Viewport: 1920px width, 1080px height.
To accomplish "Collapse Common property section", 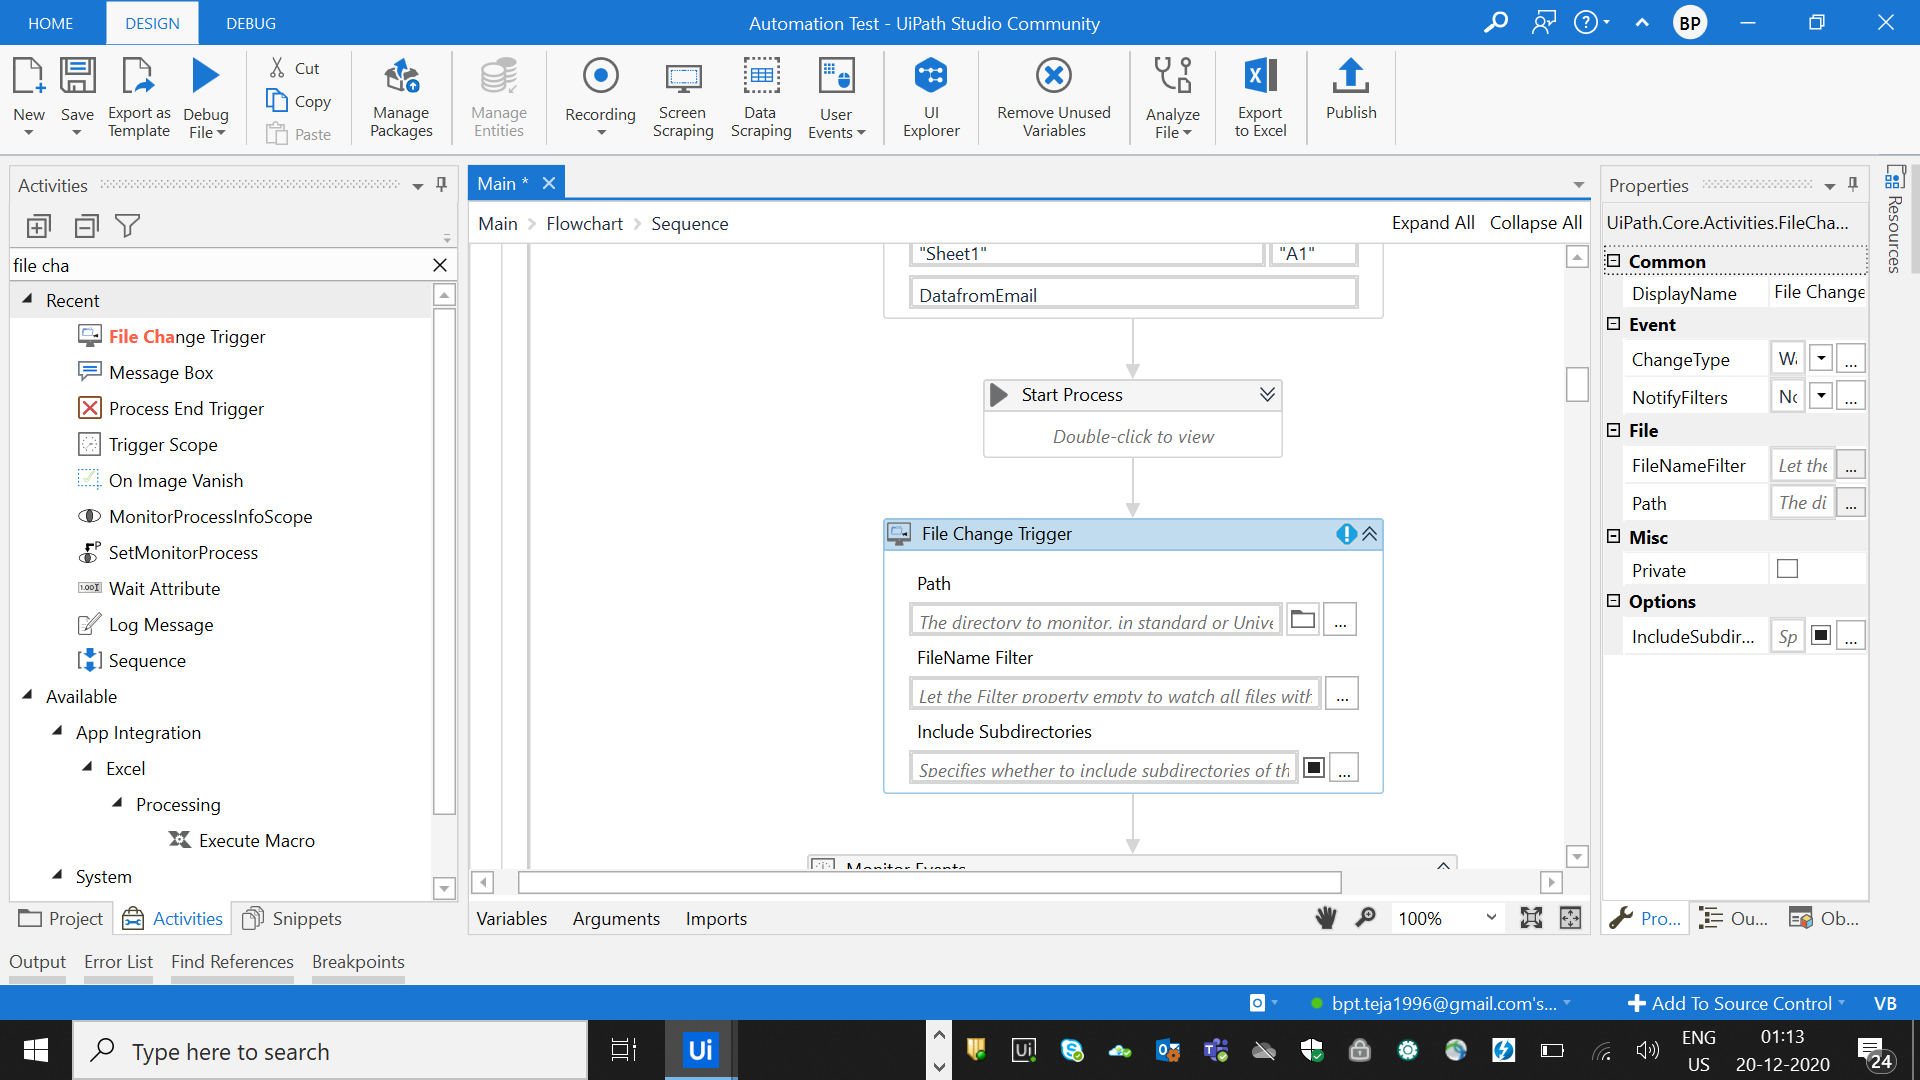I will tap(1613, 261).
